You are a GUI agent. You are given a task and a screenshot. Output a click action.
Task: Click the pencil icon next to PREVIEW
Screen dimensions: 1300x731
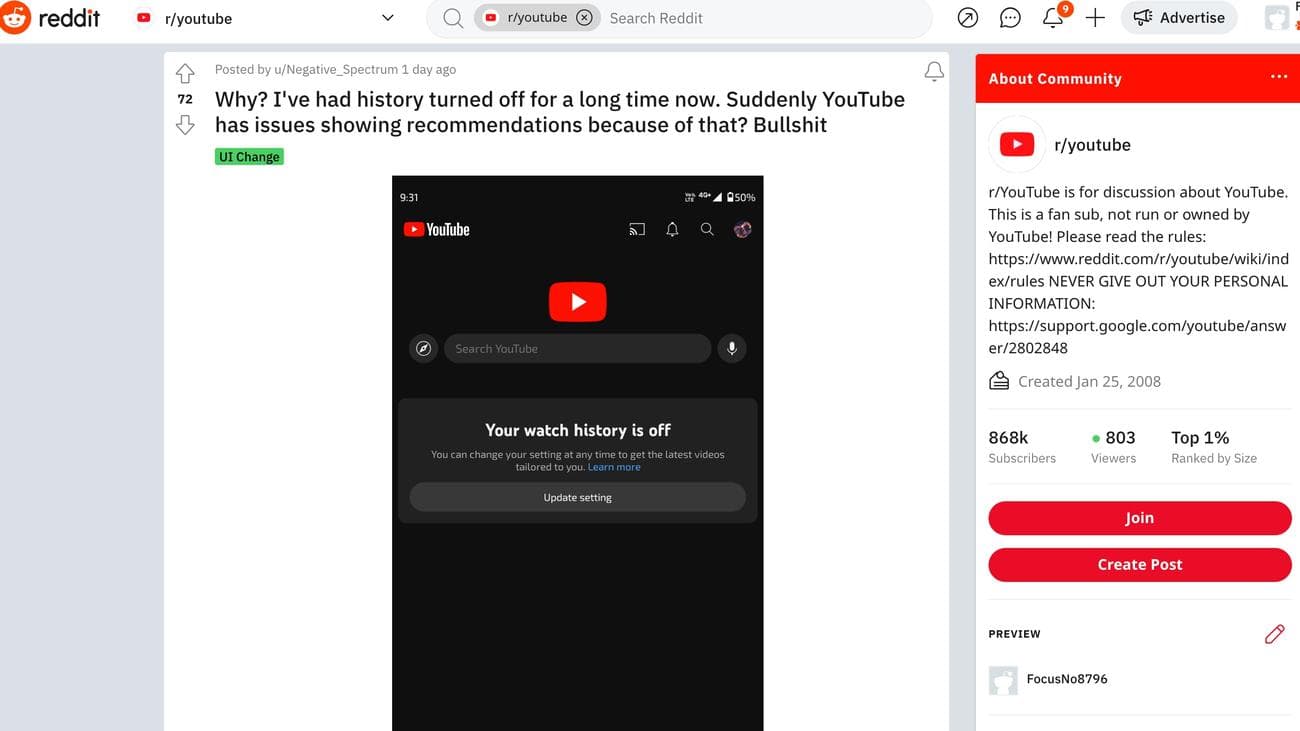tap(1274, 633)
